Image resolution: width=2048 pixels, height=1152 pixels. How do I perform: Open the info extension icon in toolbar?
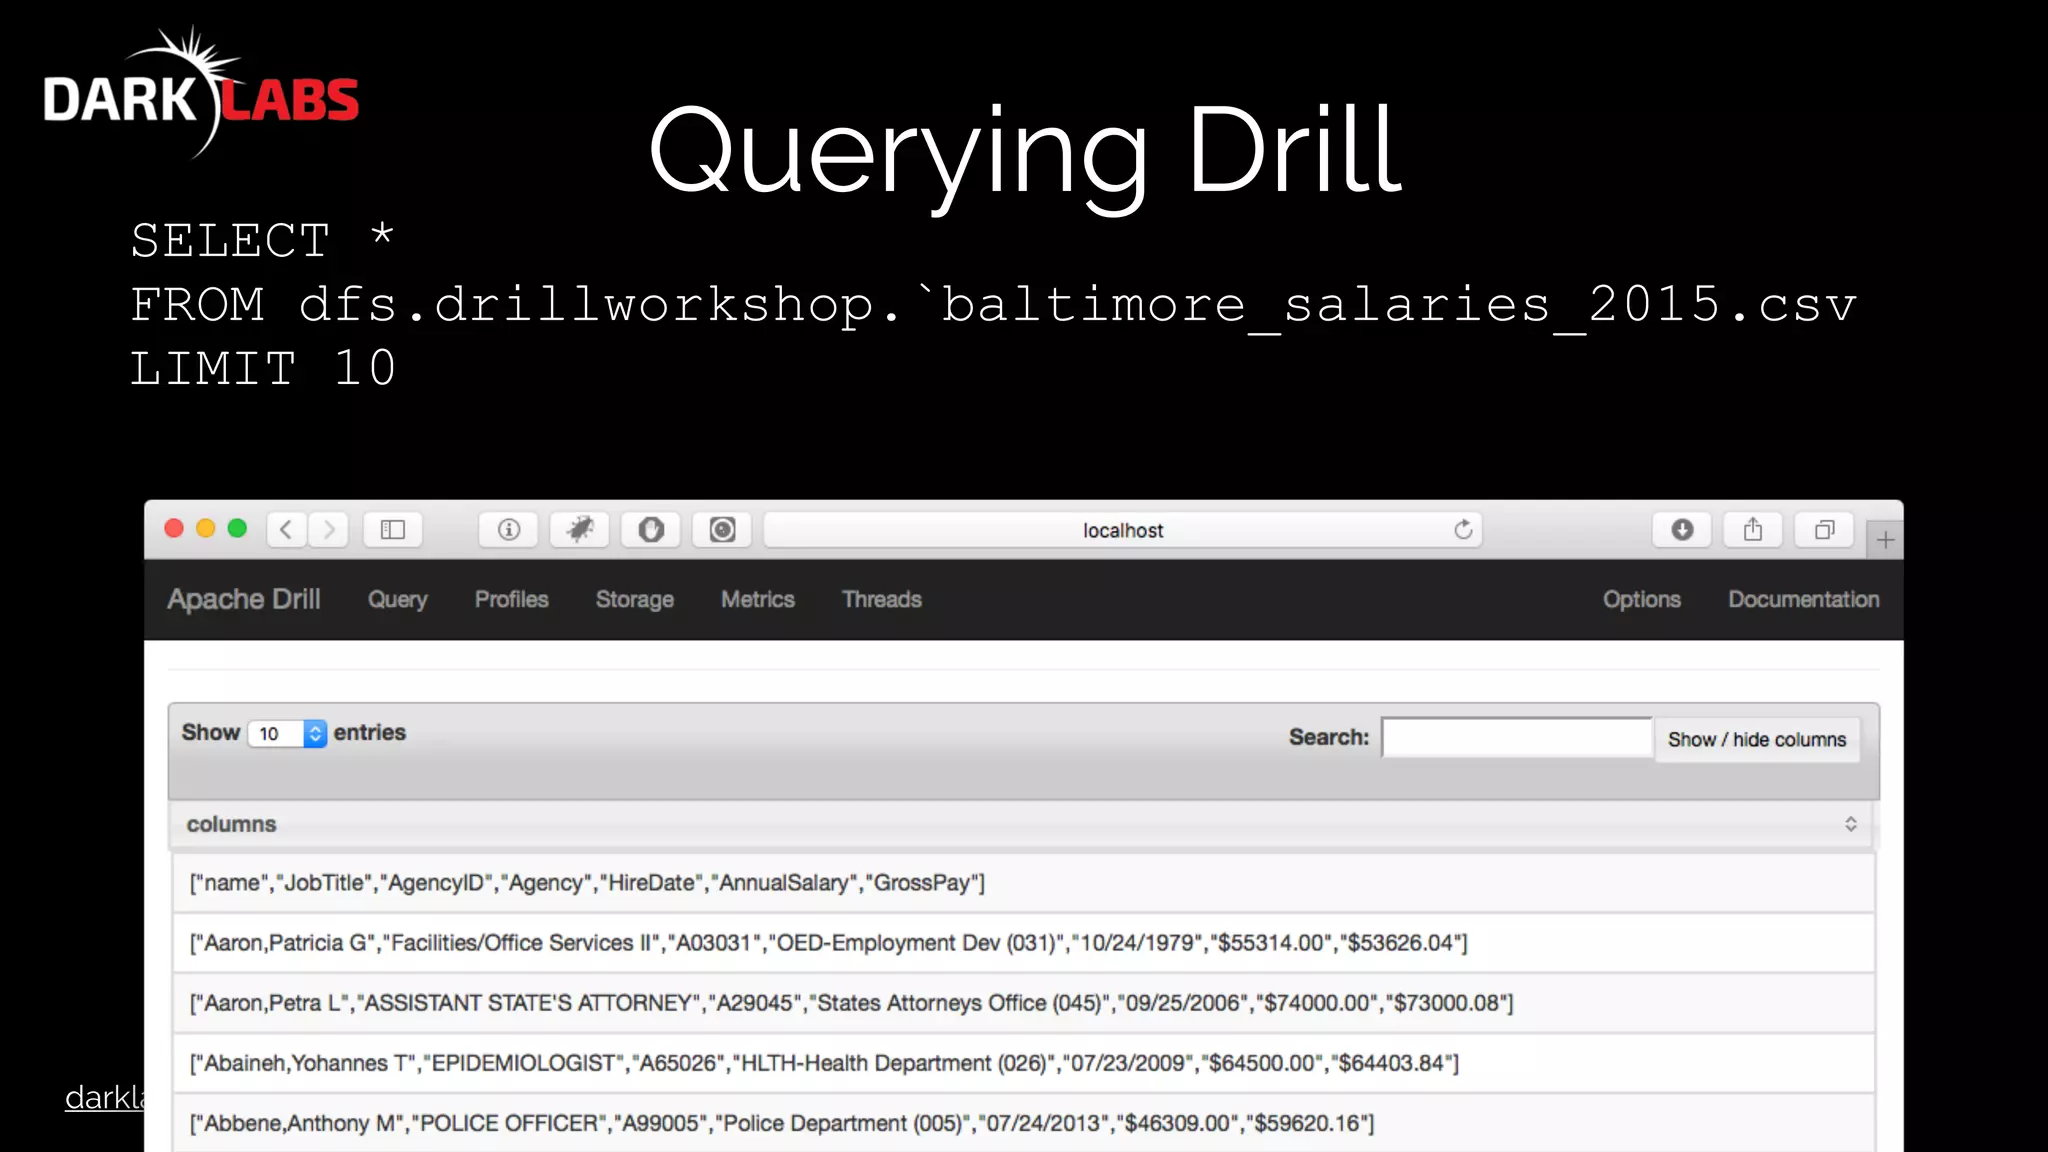[x=509, y=529]
